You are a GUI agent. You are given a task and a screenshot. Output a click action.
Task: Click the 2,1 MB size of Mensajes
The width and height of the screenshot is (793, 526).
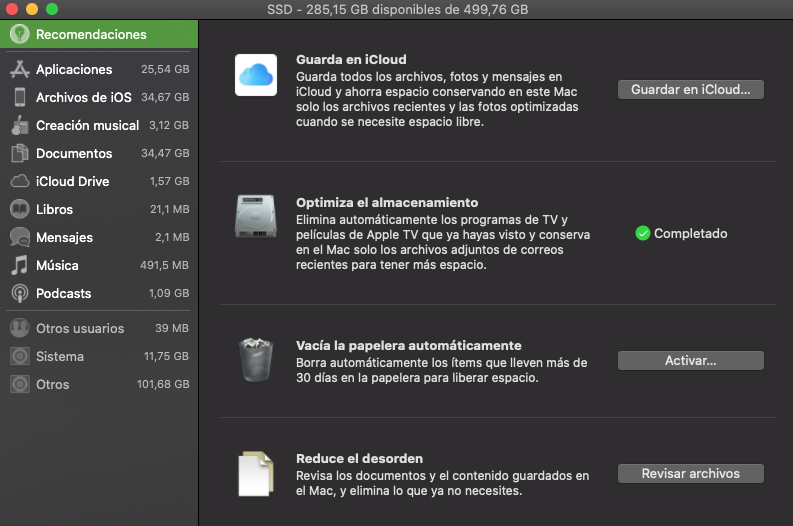(172, 237)
